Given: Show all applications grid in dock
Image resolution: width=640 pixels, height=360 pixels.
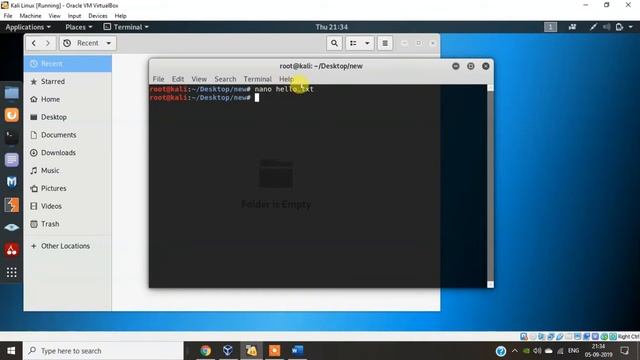Looking at the screenshot, I should [11, 272].
